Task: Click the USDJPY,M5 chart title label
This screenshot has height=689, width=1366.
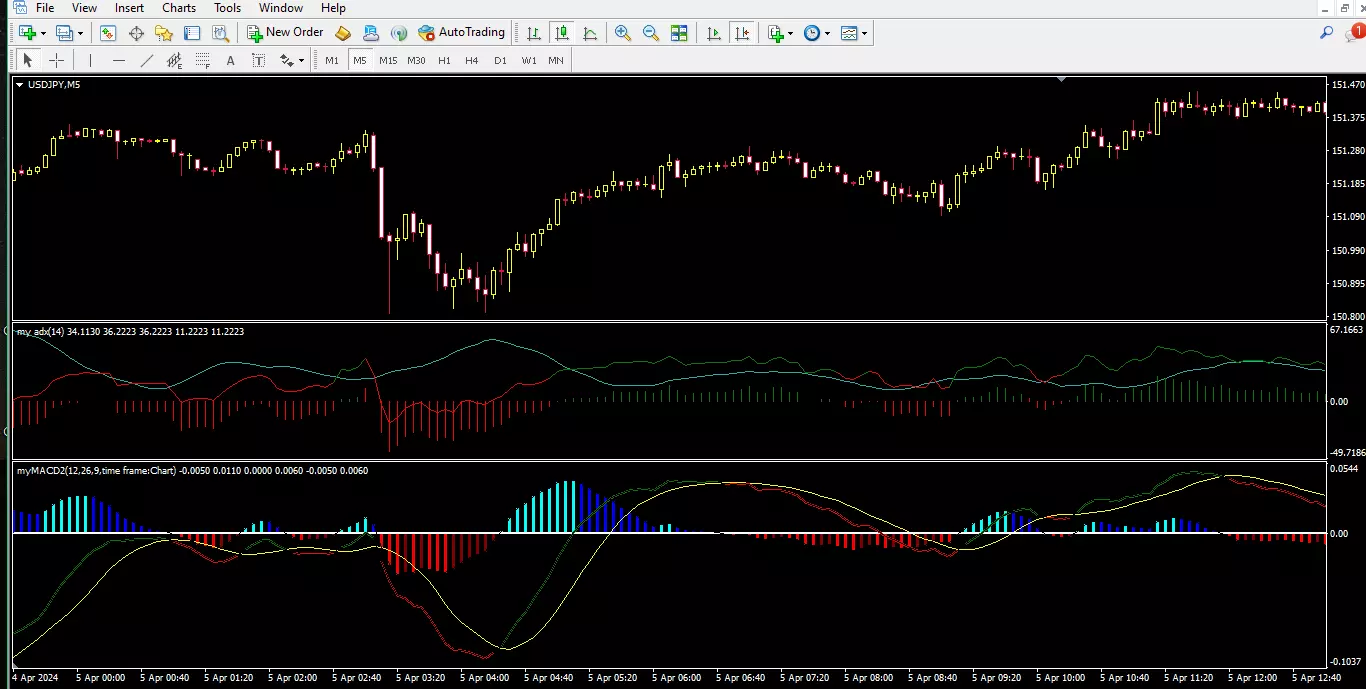Action: click(x=54, y=84)
